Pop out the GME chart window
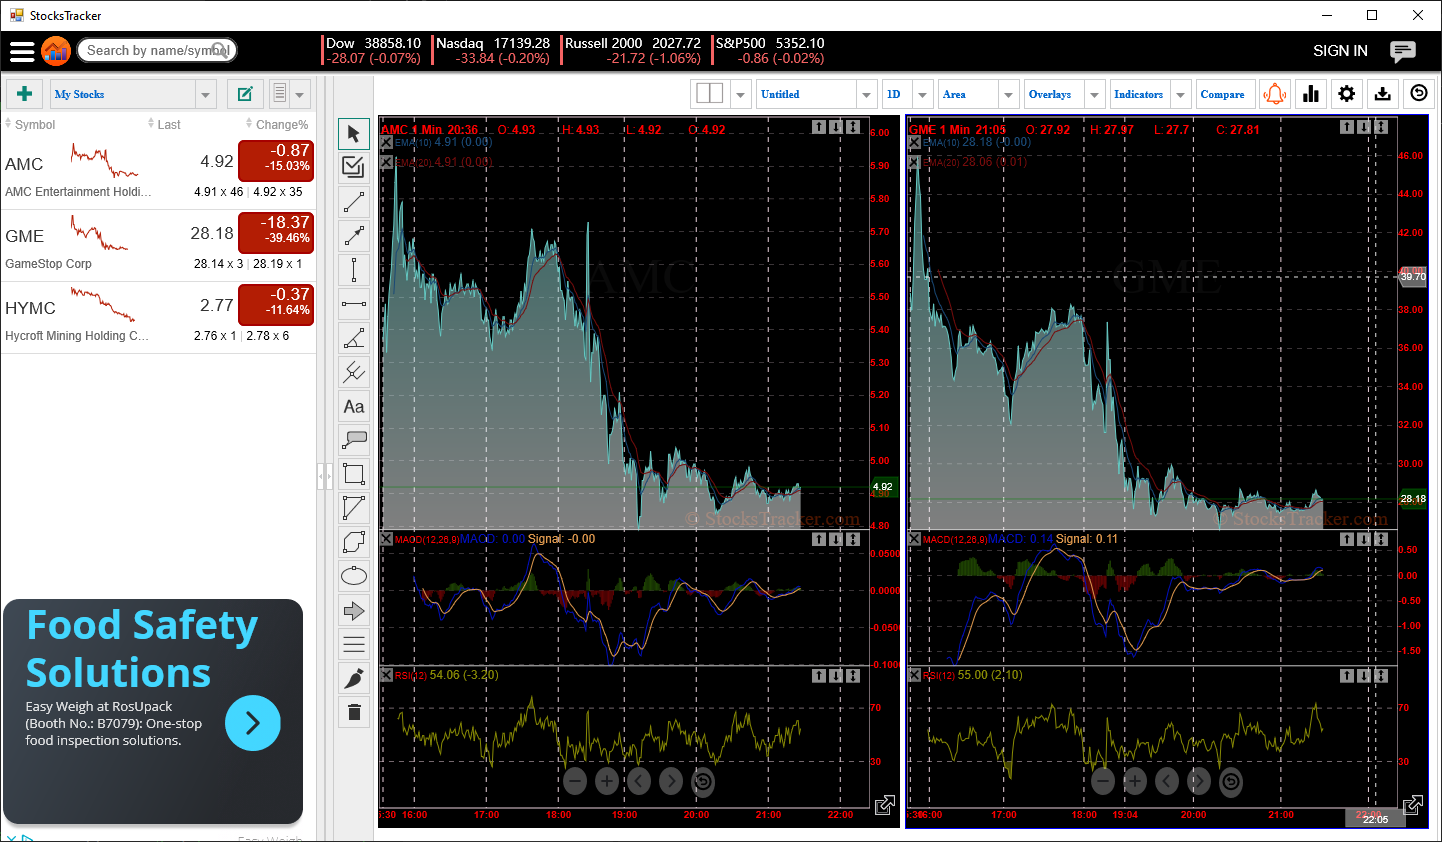The height and width of the screenshot is (842, 1442). (x=1413, y=805)
